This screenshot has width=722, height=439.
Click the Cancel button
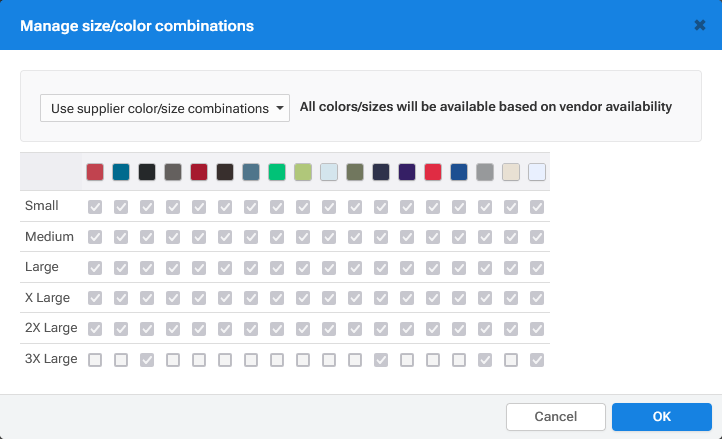point(556,417)
